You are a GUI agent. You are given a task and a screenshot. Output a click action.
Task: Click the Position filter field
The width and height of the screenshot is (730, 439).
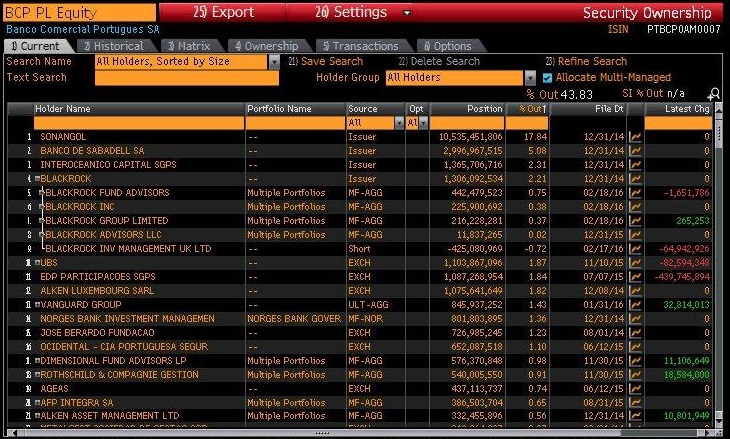click(467, 123)
